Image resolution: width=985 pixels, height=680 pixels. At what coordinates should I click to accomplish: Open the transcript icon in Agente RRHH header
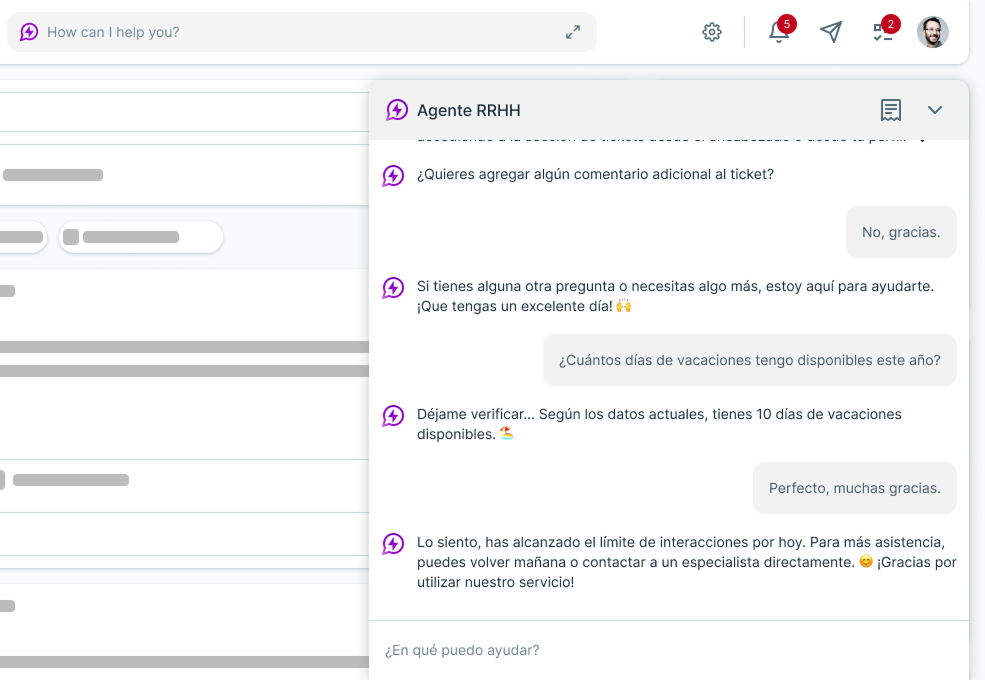pos(891,110)
